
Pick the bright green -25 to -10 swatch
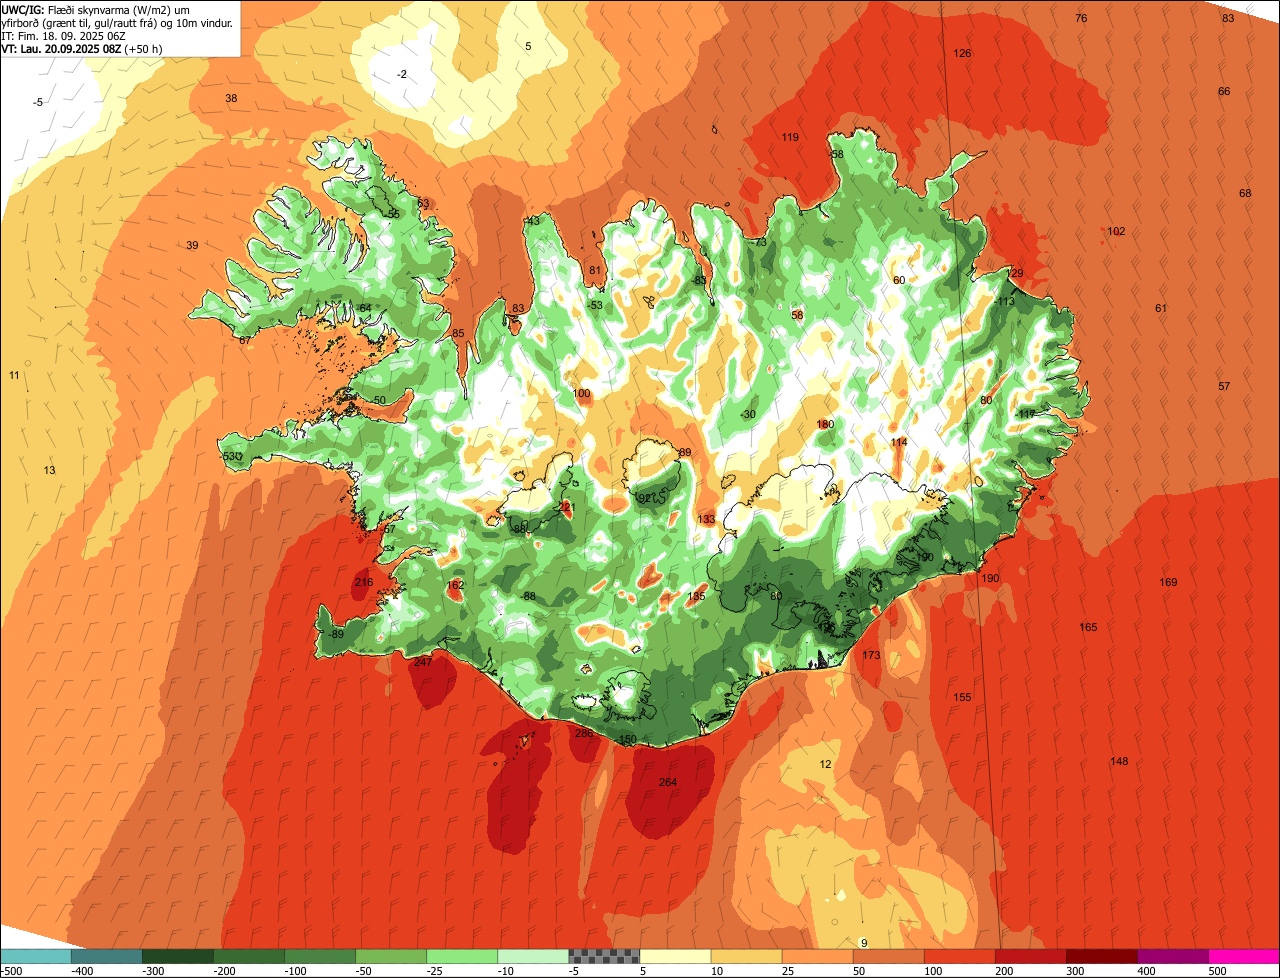(x=462, y=956)
